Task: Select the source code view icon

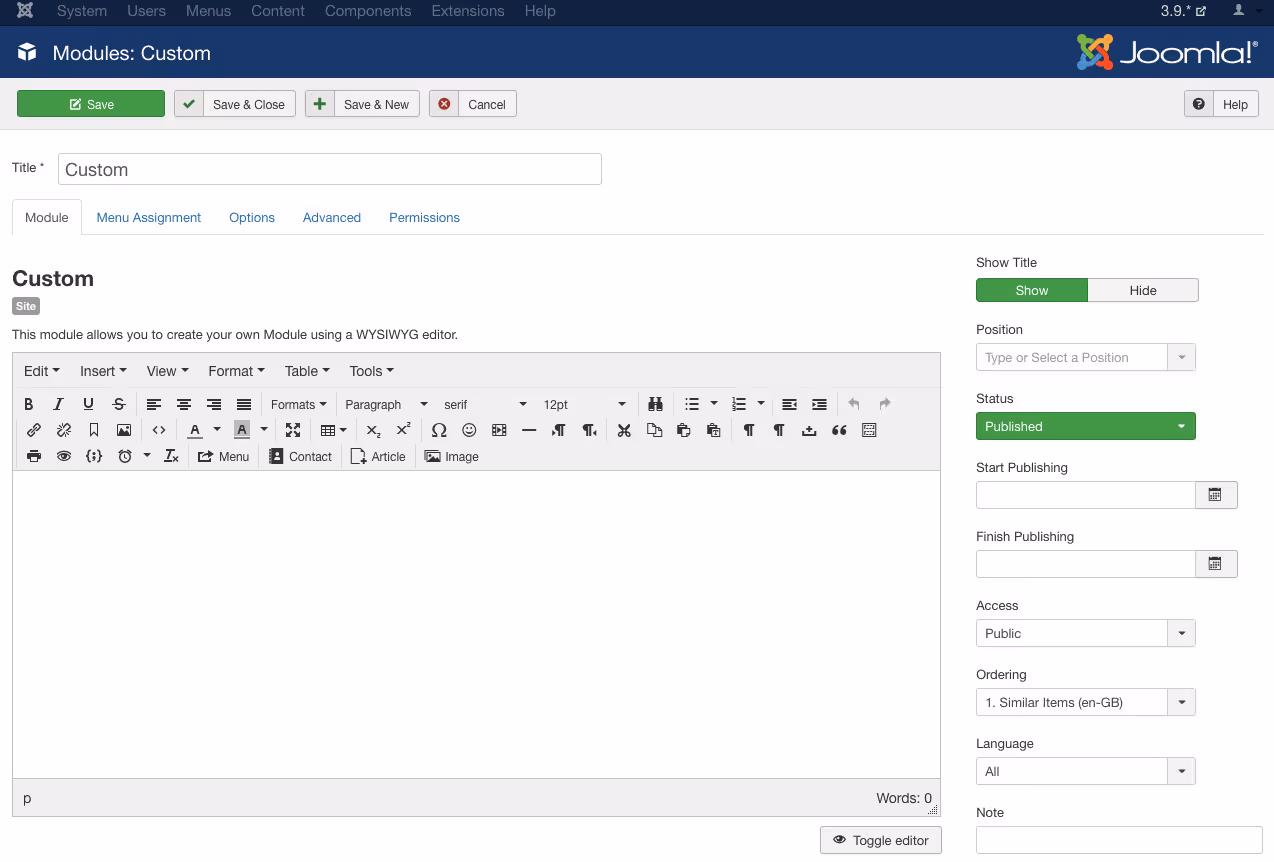Action: [158, 430]
